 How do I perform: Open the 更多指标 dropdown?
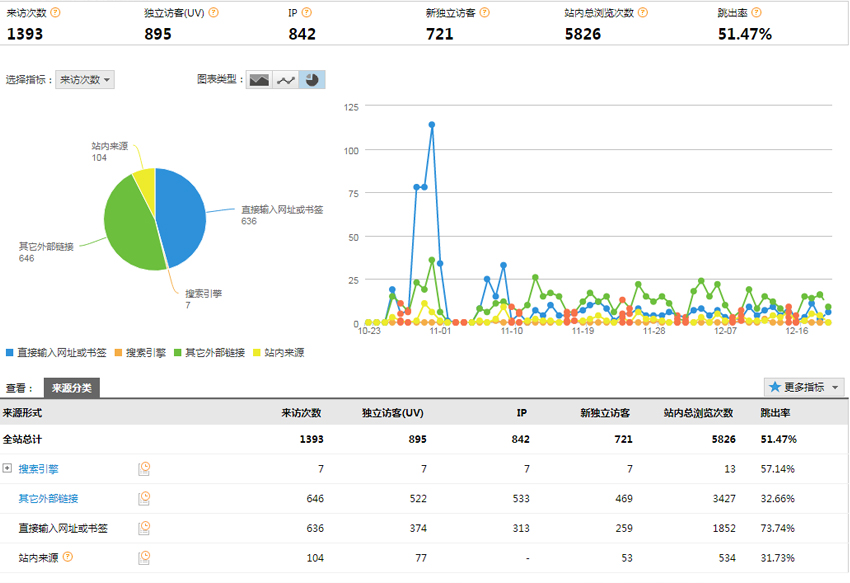point(804,387)
